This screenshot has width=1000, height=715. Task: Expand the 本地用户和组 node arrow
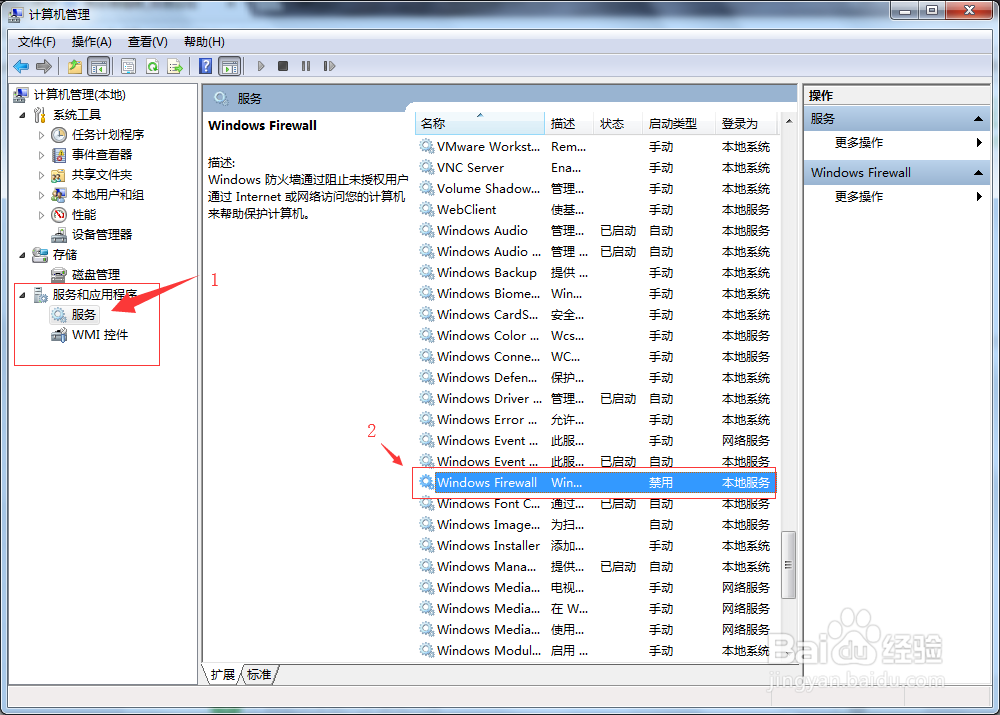coord(41,195)
